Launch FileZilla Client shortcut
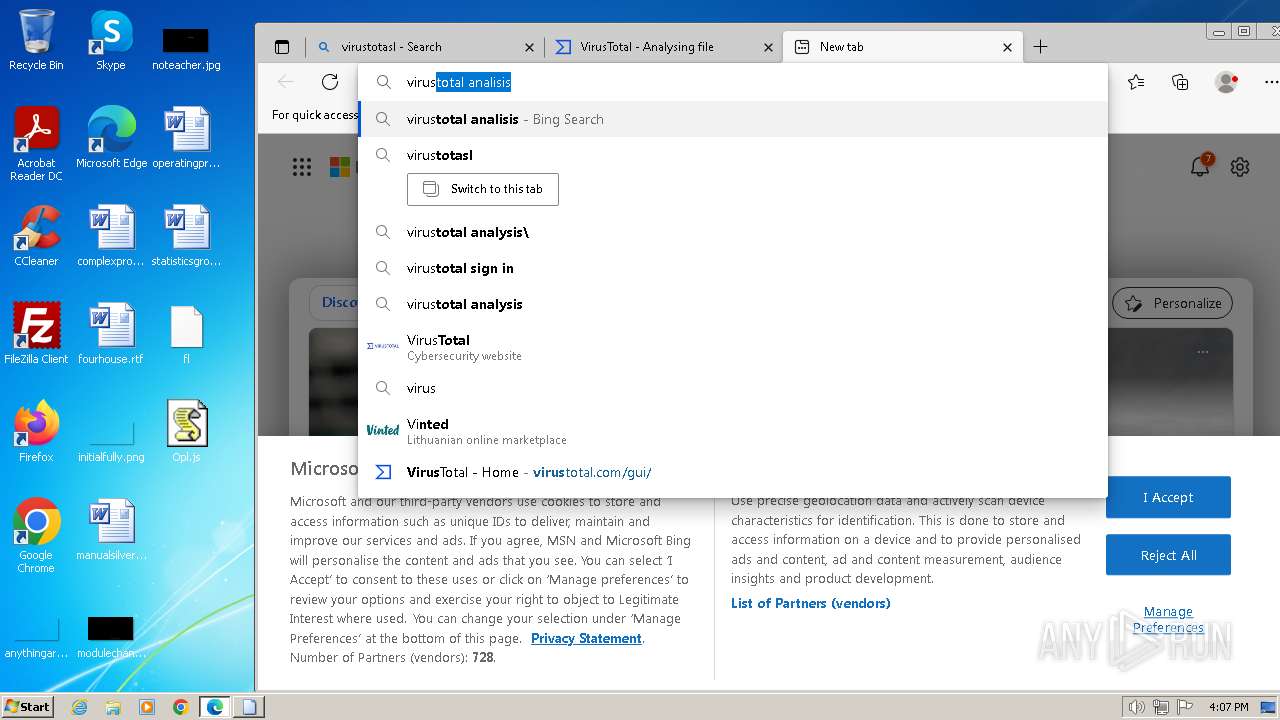Screen dimensions: 1280x720 click(36, 333)
